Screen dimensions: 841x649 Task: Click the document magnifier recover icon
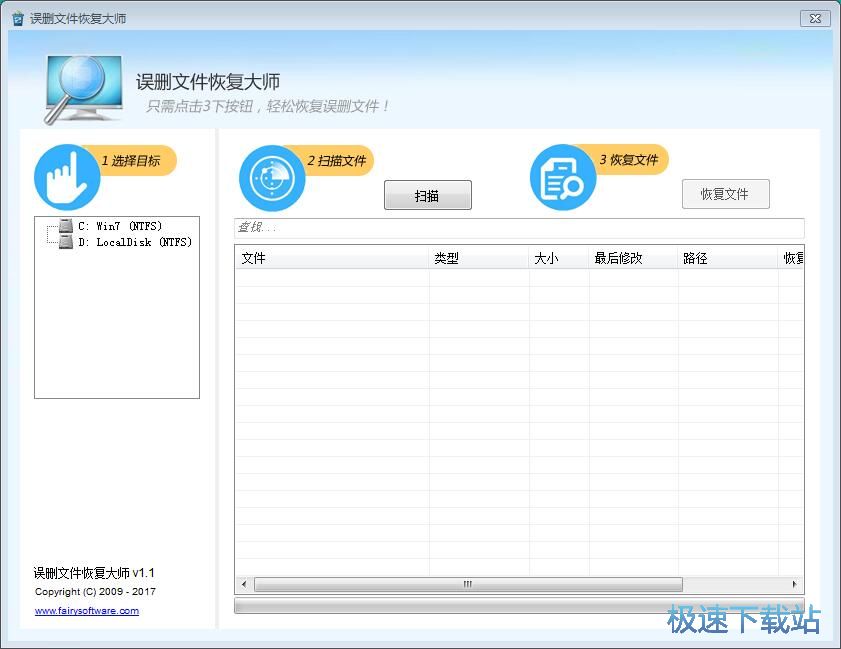(562, 178)
